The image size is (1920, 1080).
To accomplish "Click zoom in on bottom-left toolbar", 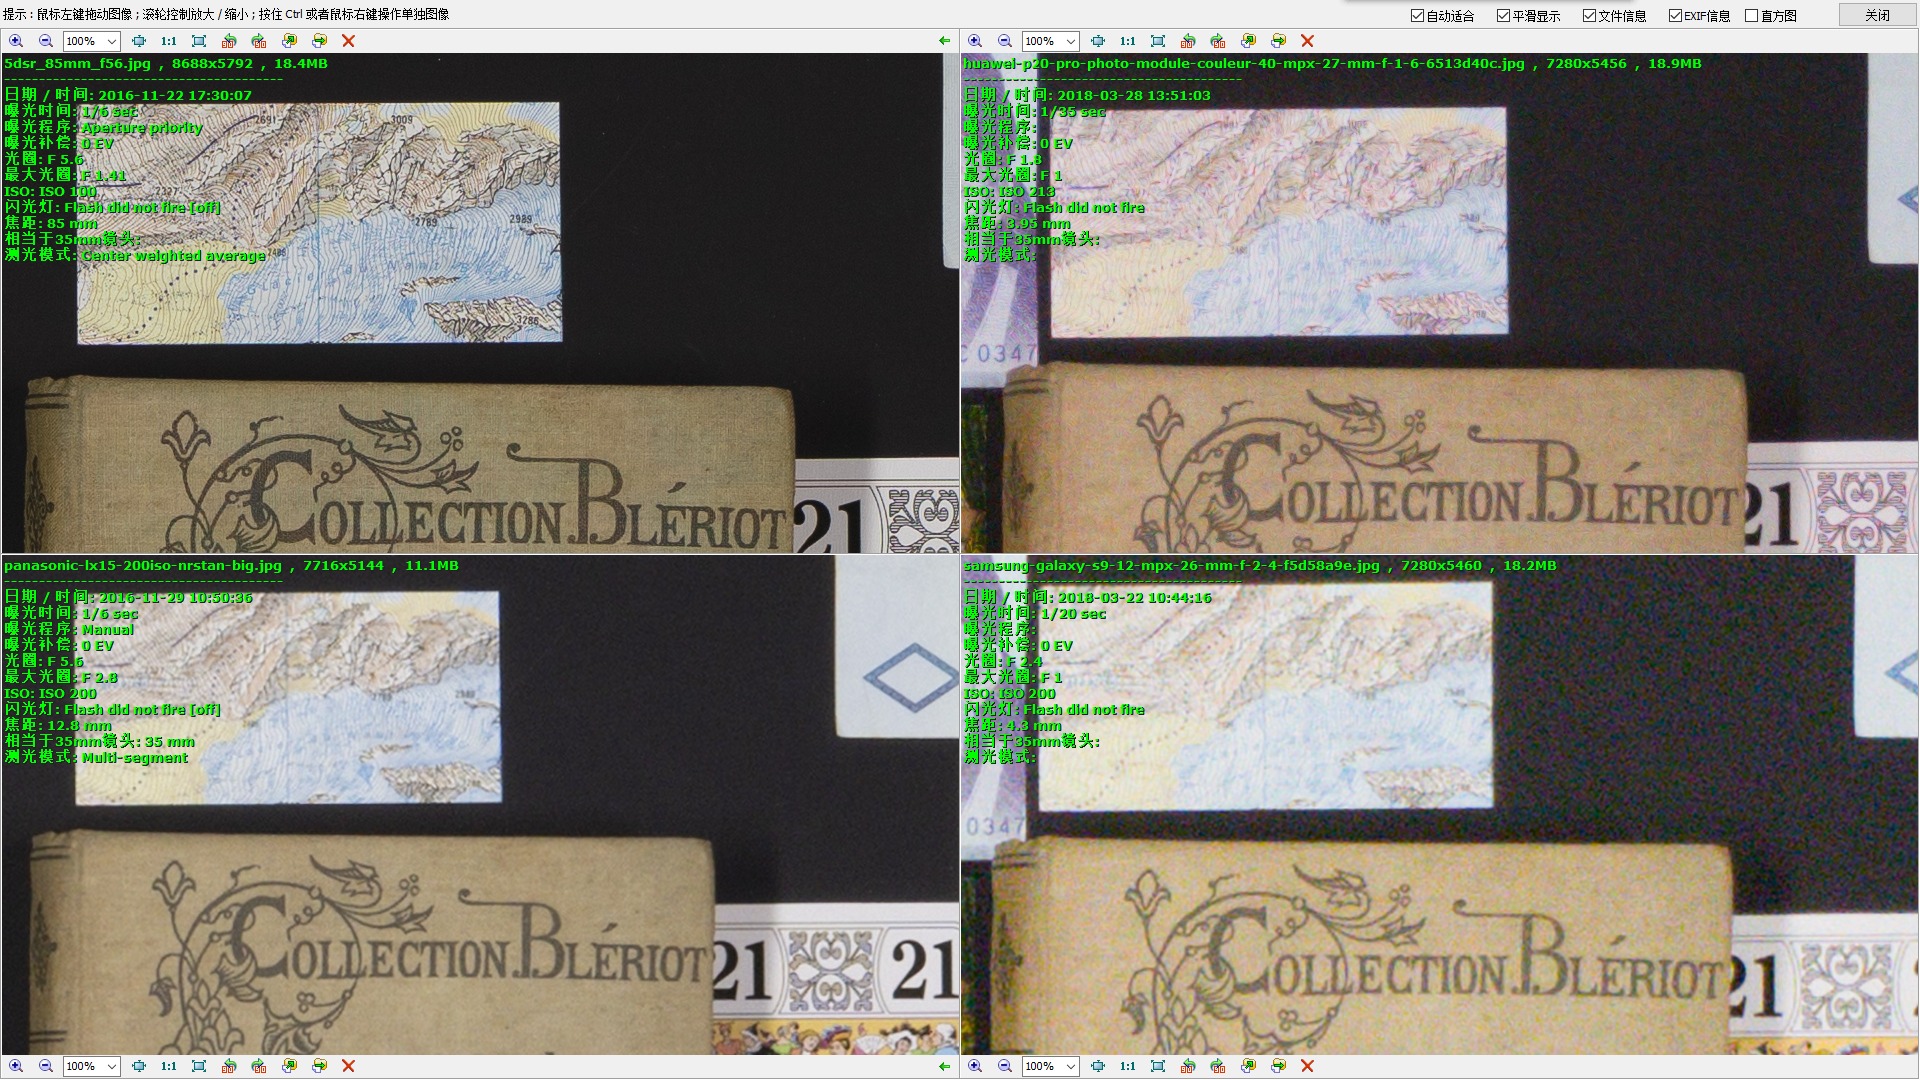I will click(x=16, y=1066).
